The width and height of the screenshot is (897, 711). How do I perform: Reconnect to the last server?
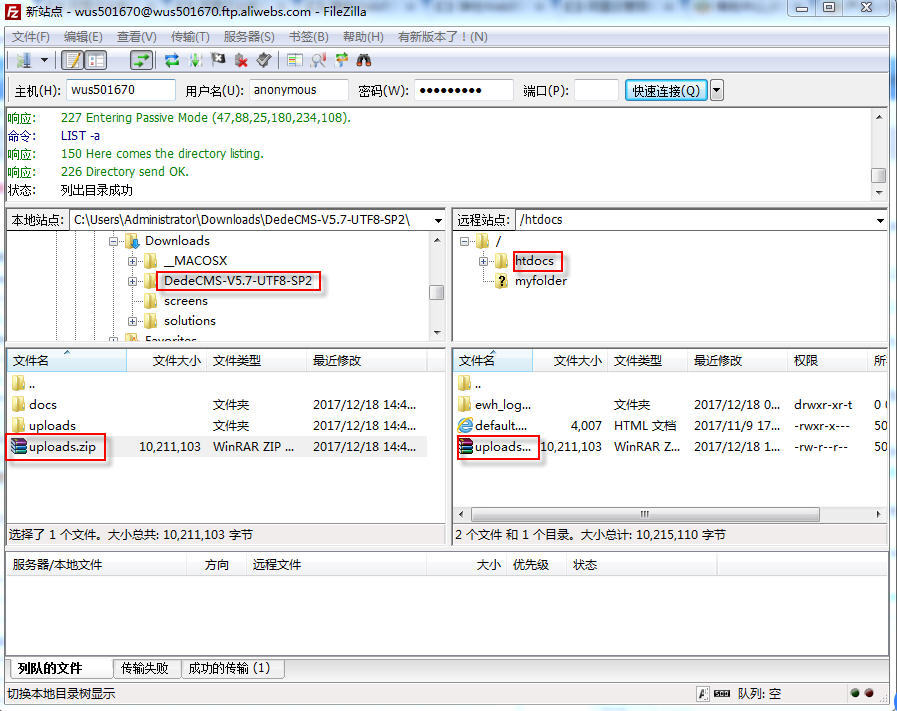point(264,60)
